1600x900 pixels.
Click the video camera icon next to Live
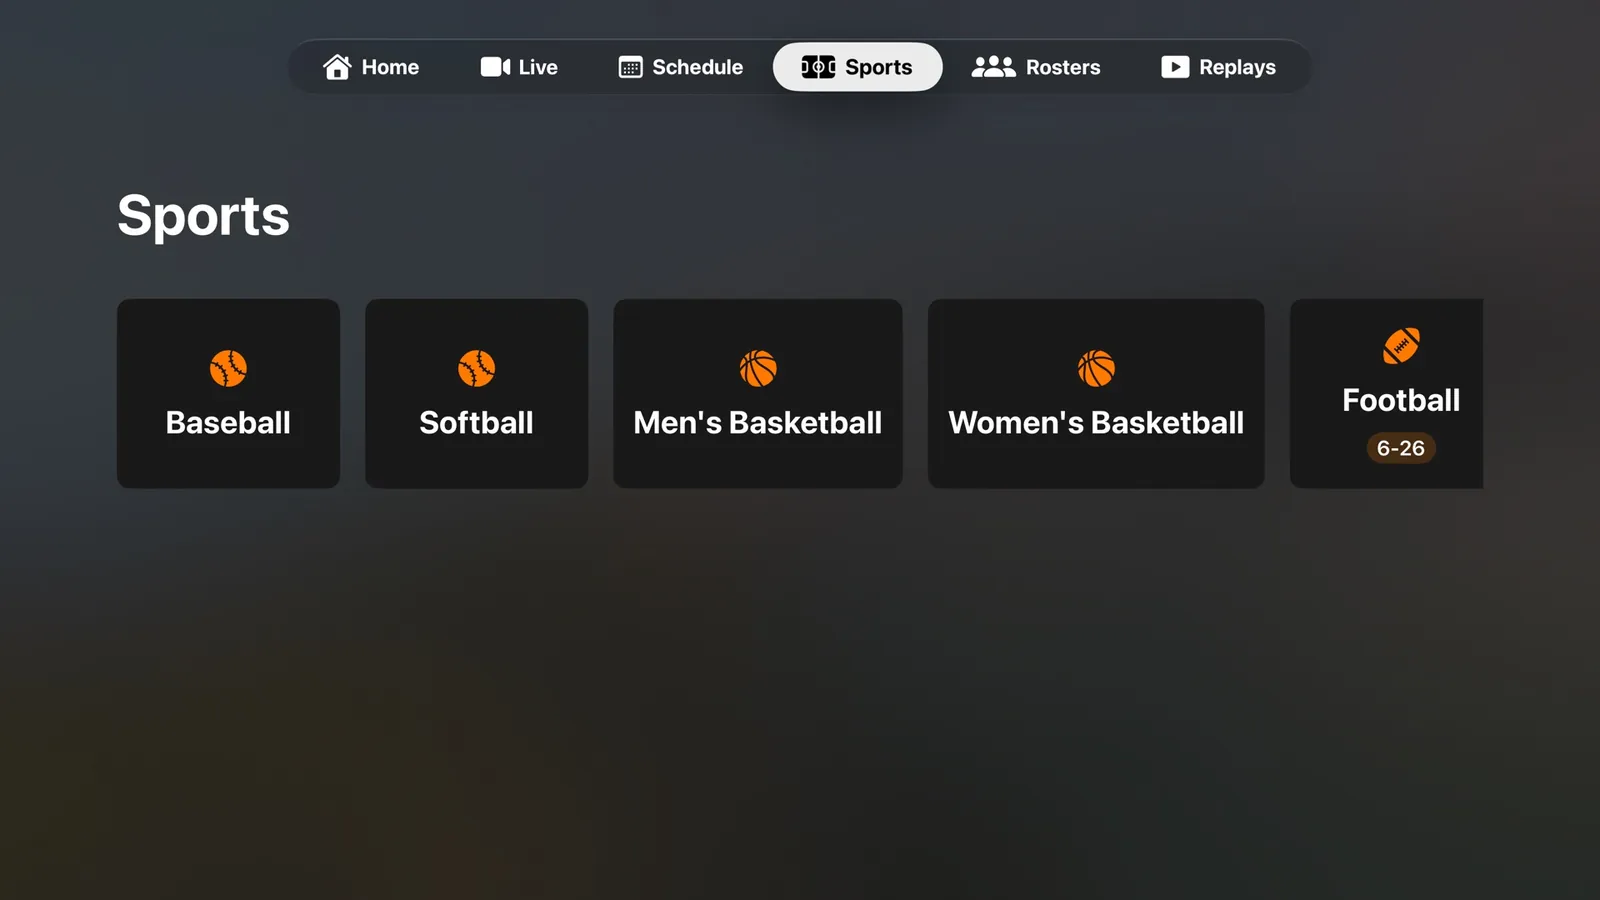coord(495,67)
